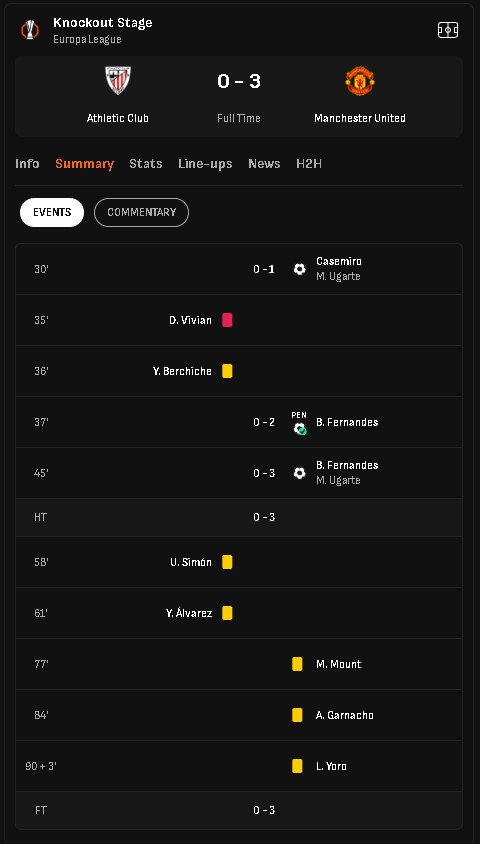The width and height of the screenshot is (480, 844).
Task: Go to the News tab
Action: pyautogui.click(x=264, y=164)
